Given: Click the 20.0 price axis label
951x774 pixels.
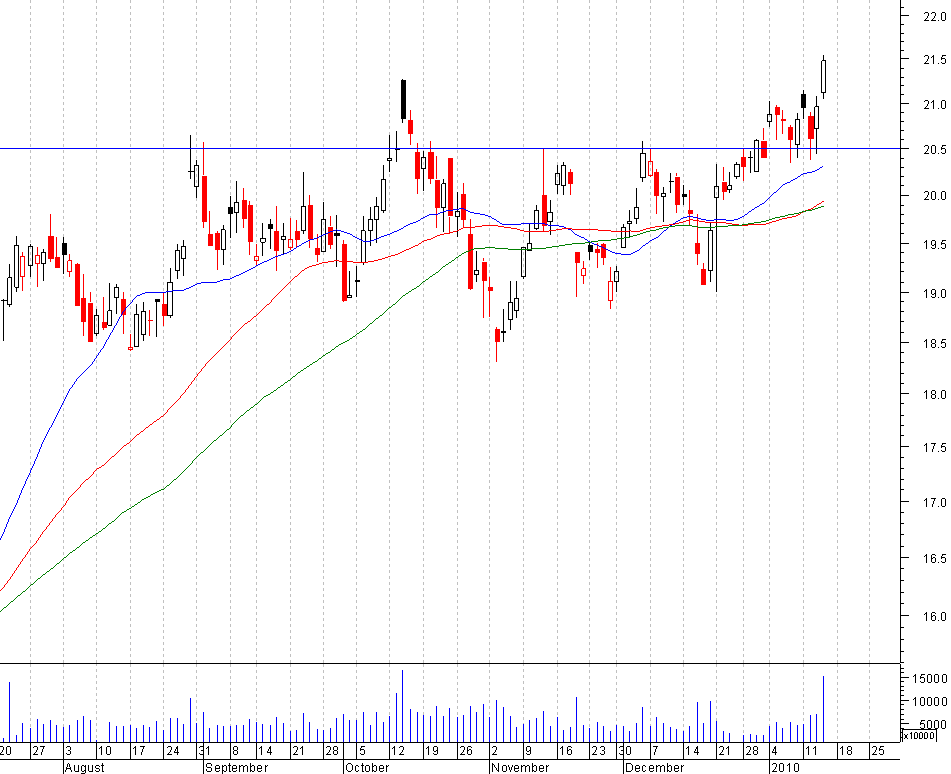Looking at the screenshot, I should tap(935, 195).
